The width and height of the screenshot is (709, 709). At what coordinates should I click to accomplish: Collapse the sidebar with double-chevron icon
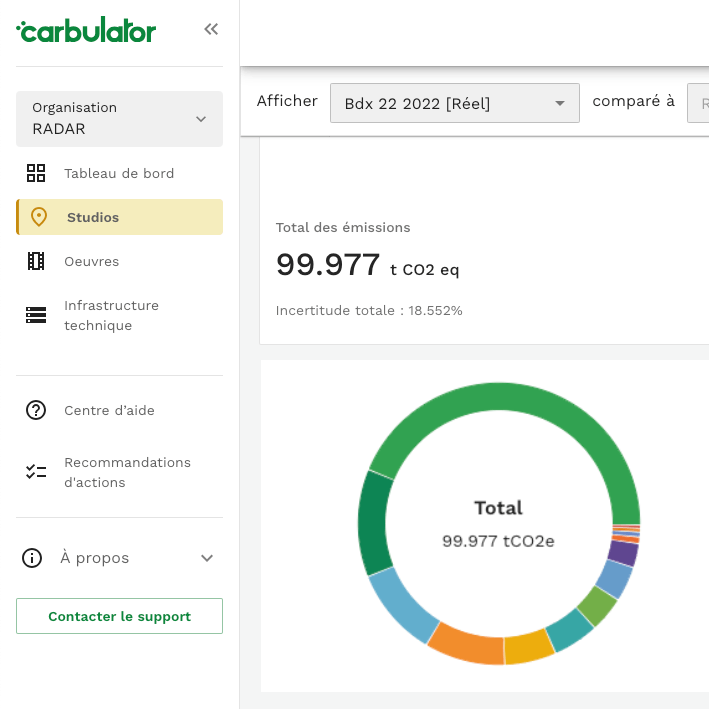[211, 30]
